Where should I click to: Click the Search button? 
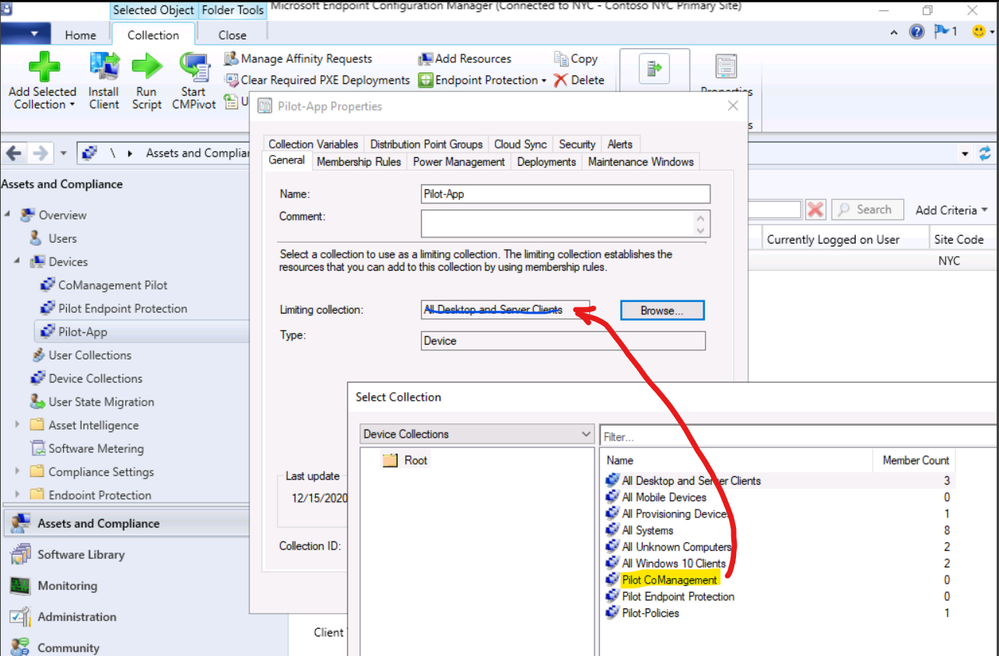[x=867, y=210]
